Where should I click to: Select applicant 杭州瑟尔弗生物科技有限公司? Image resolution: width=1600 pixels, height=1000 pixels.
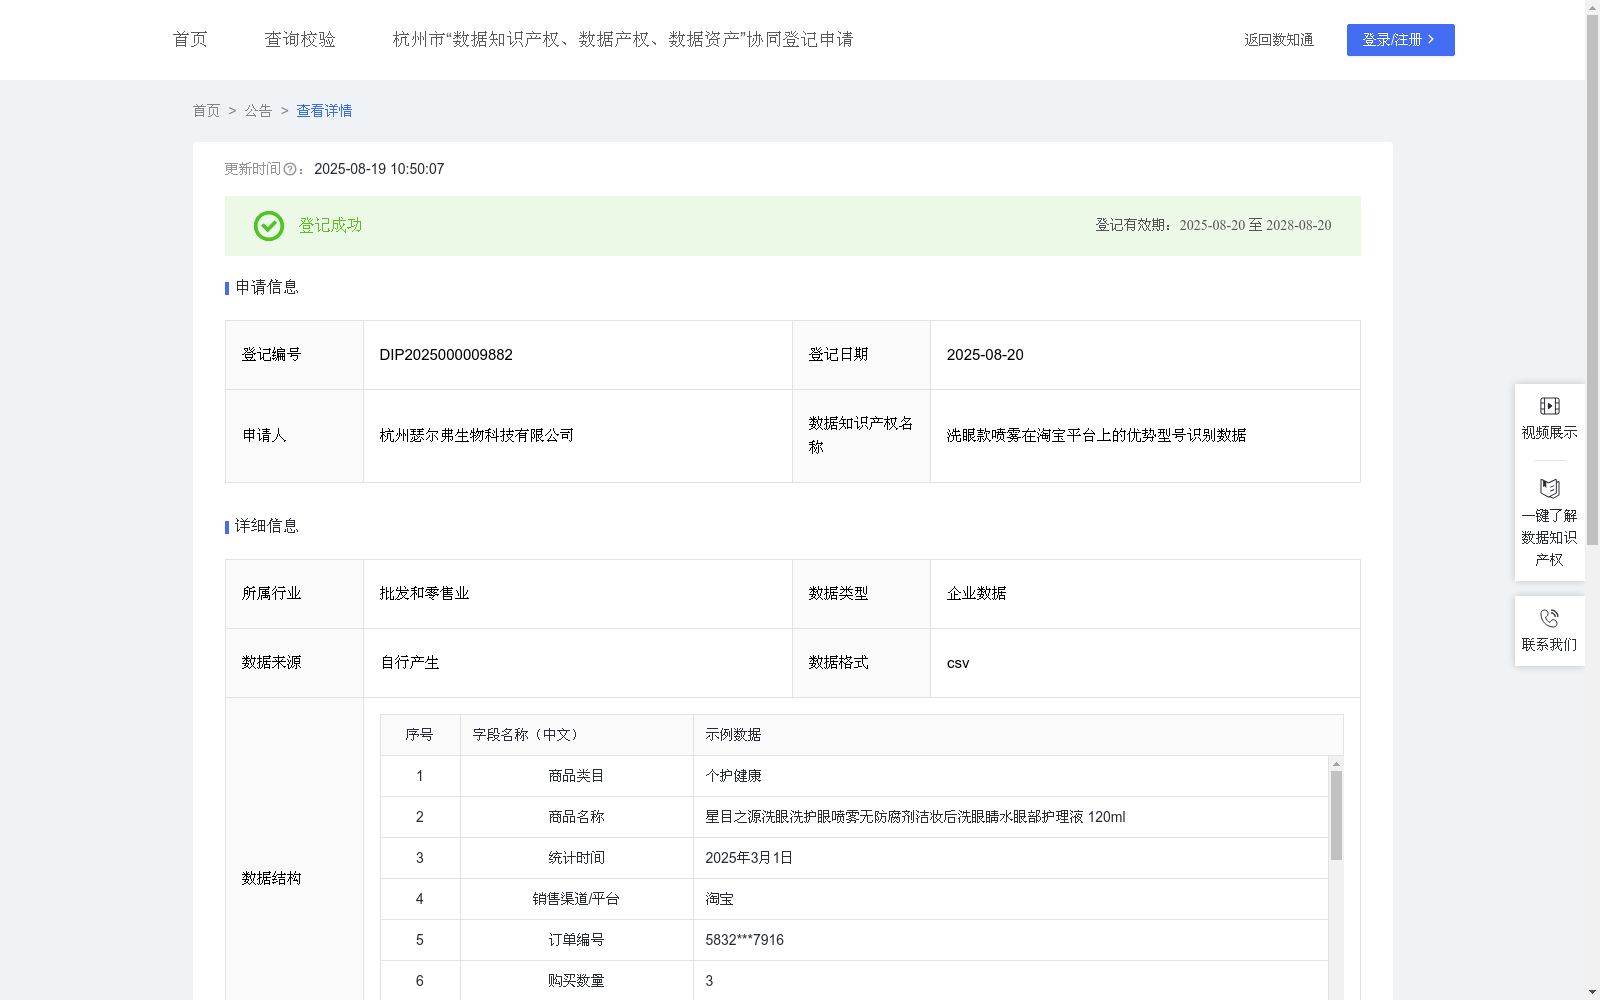point(477,435)
